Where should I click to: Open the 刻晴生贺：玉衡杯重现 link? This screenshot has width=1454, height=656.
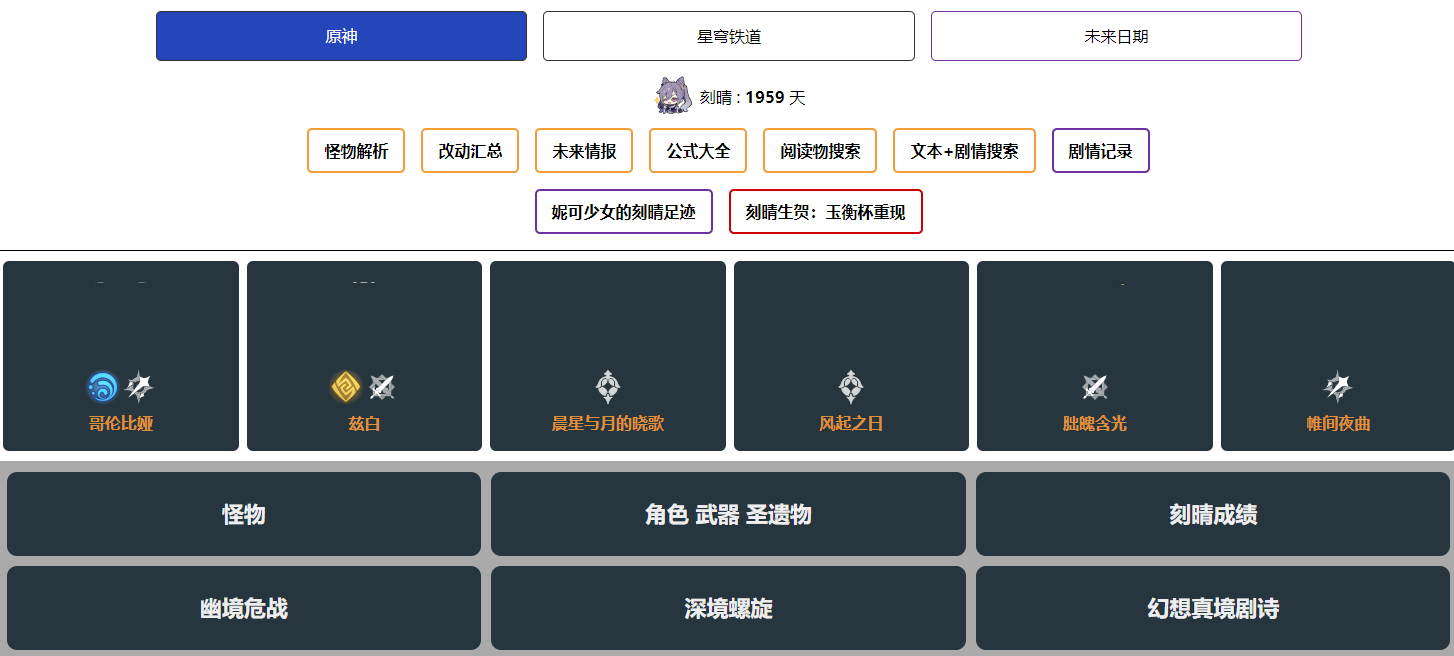[x=825, y=212]
